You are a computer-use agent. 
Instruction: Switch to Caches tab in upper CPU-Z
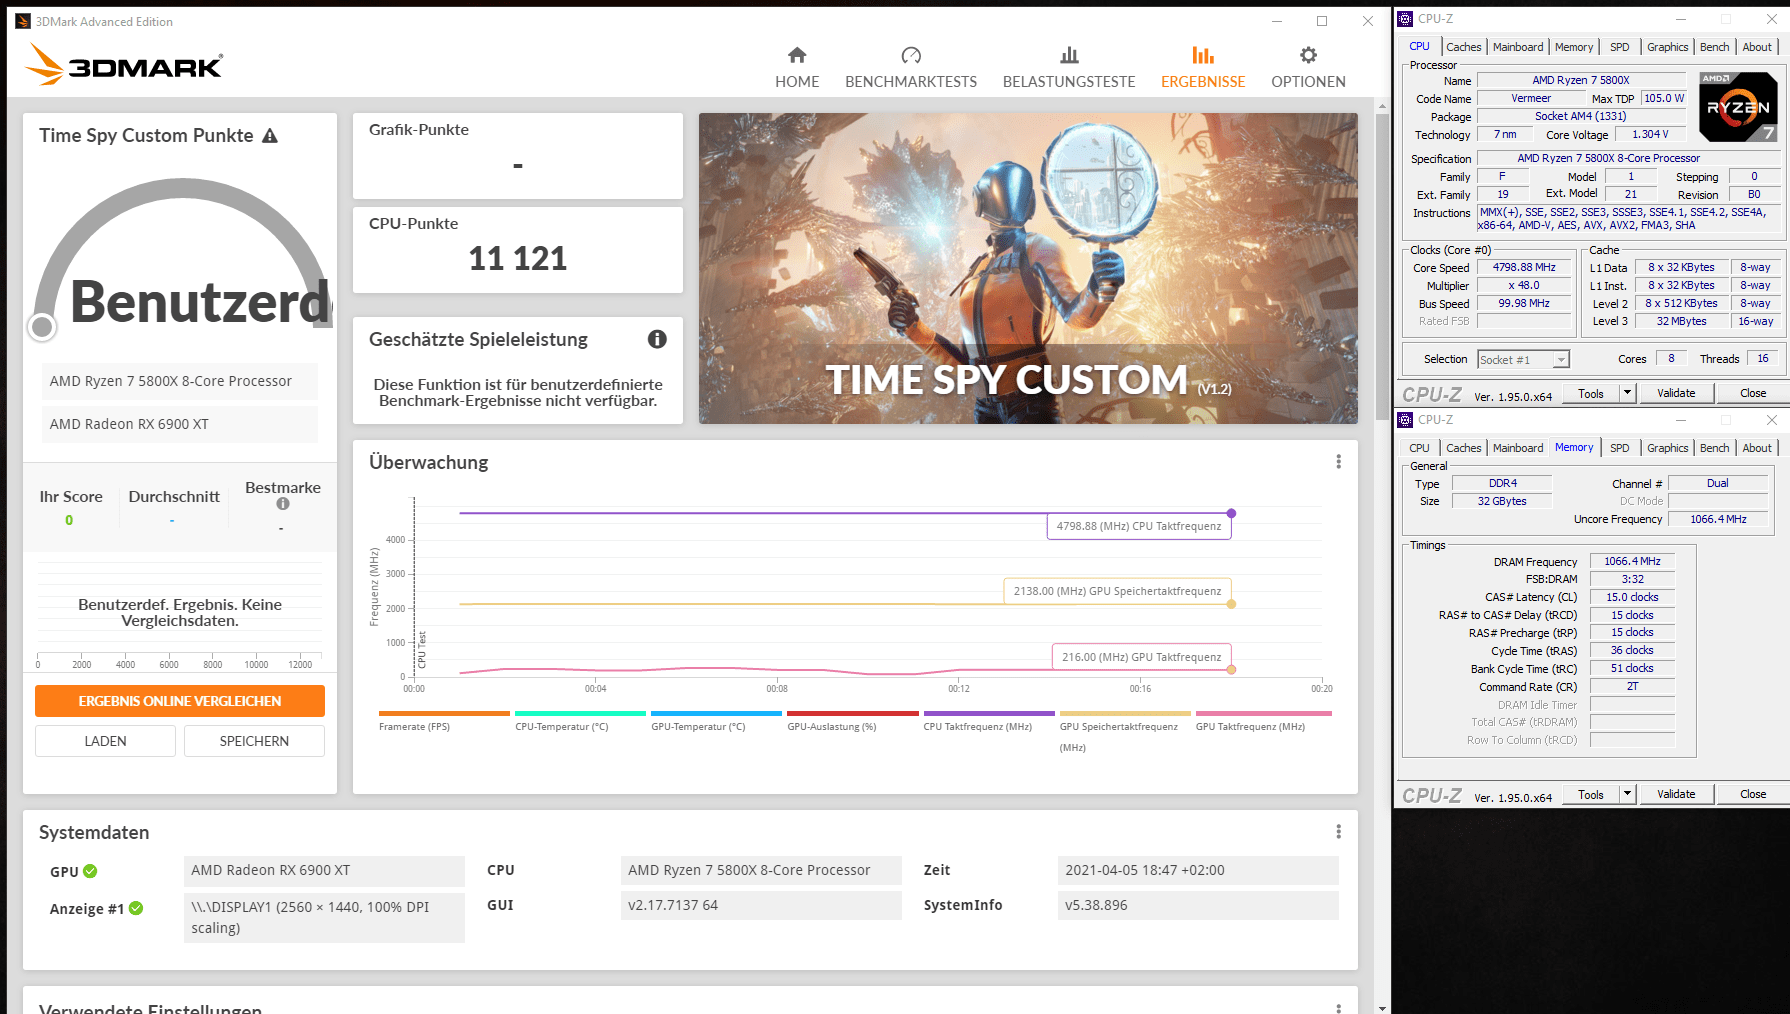1463,47
